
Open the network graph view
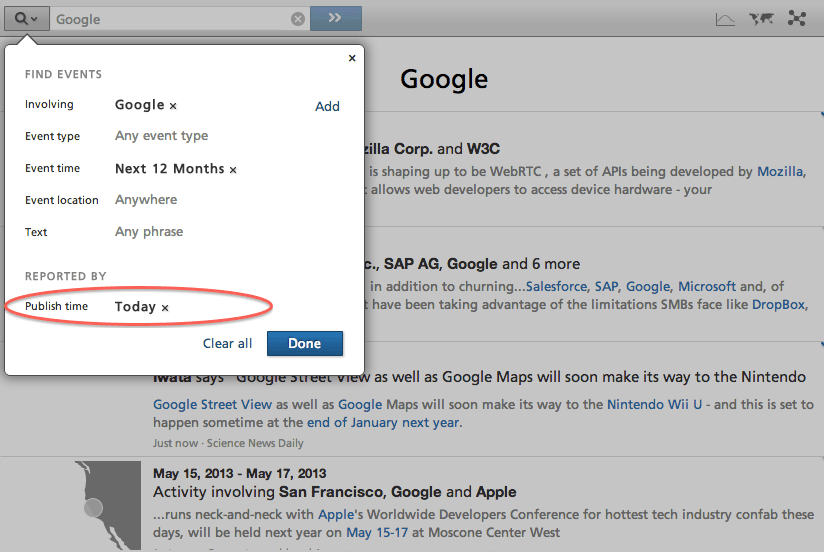click(x=797, y=18)
